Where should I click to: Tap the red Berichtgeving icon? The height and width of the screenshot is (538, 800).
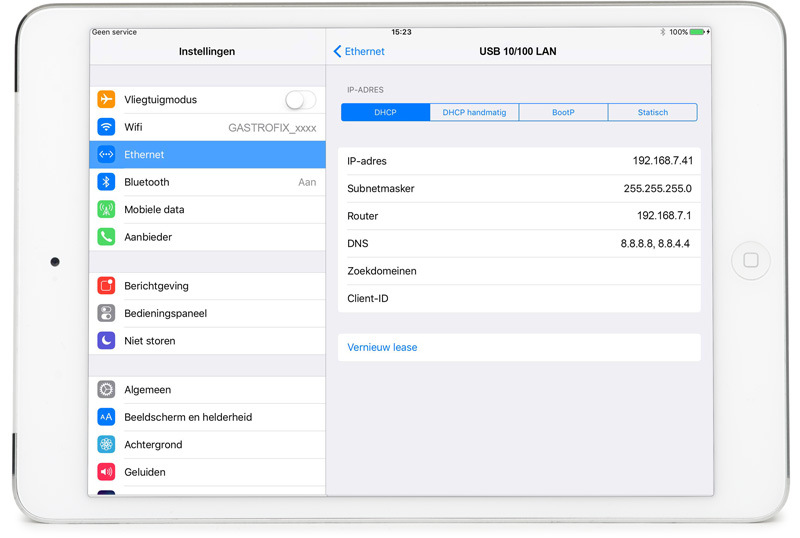tap(106, 286)
